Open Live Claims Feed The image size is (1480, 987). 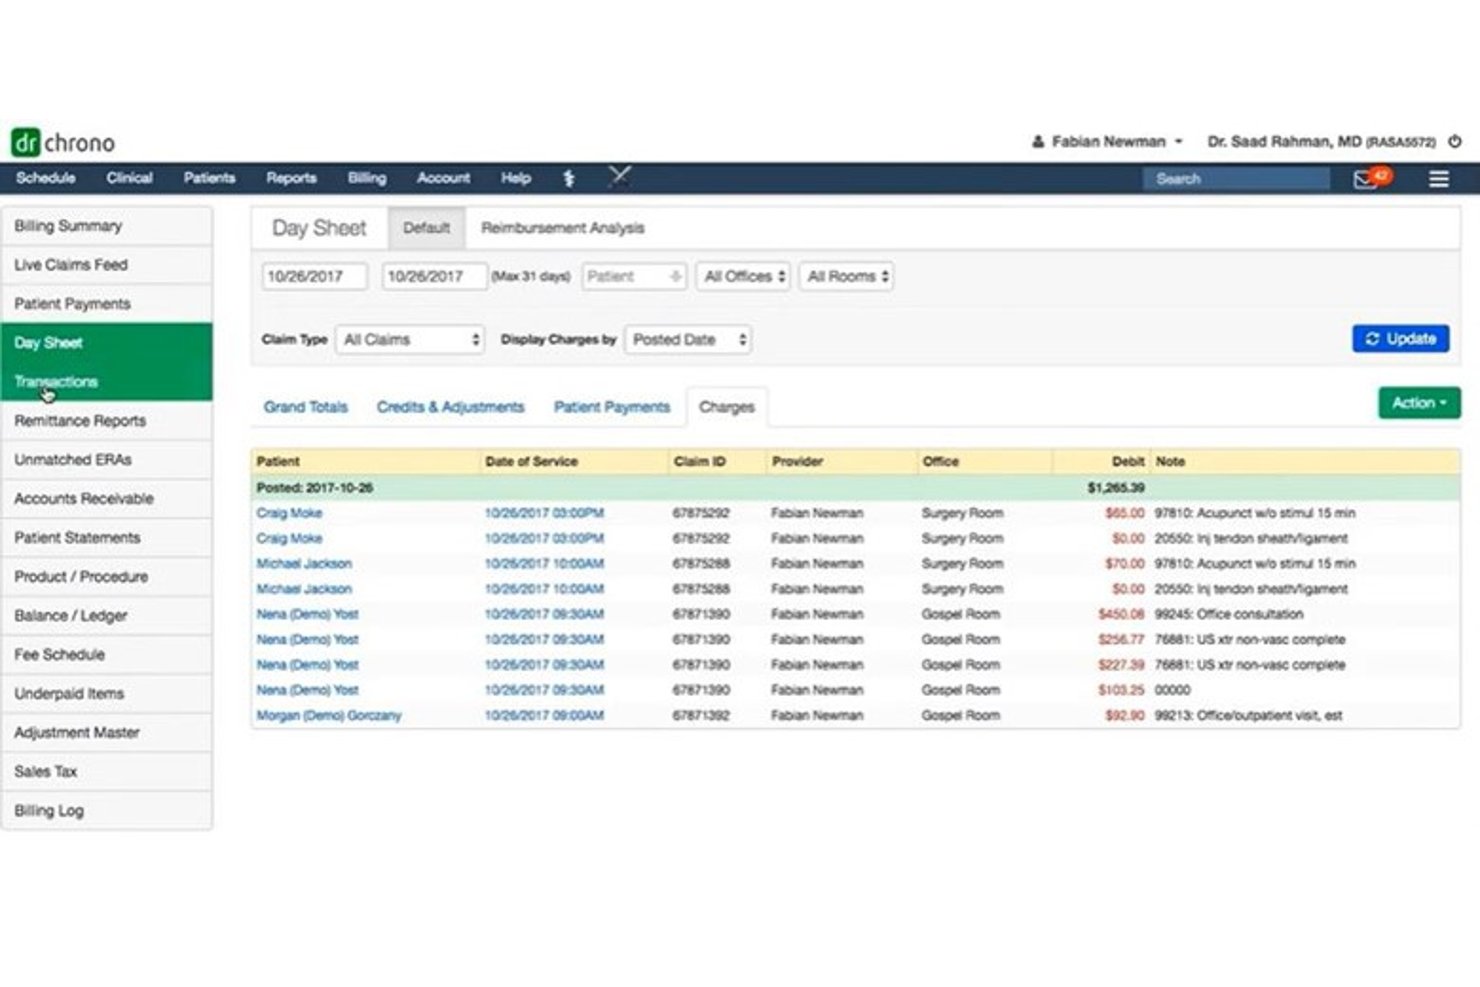(x=107, y=265)
